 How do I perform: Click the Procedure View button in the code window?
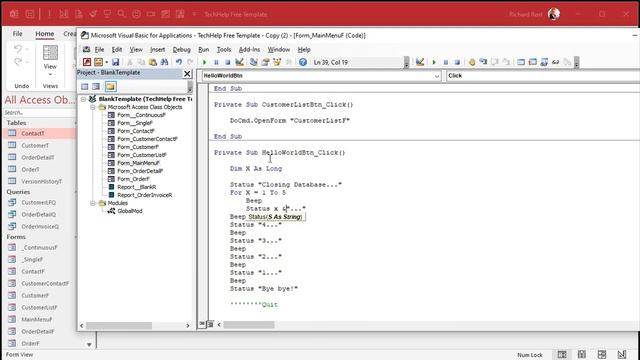(x=202, y=324)
